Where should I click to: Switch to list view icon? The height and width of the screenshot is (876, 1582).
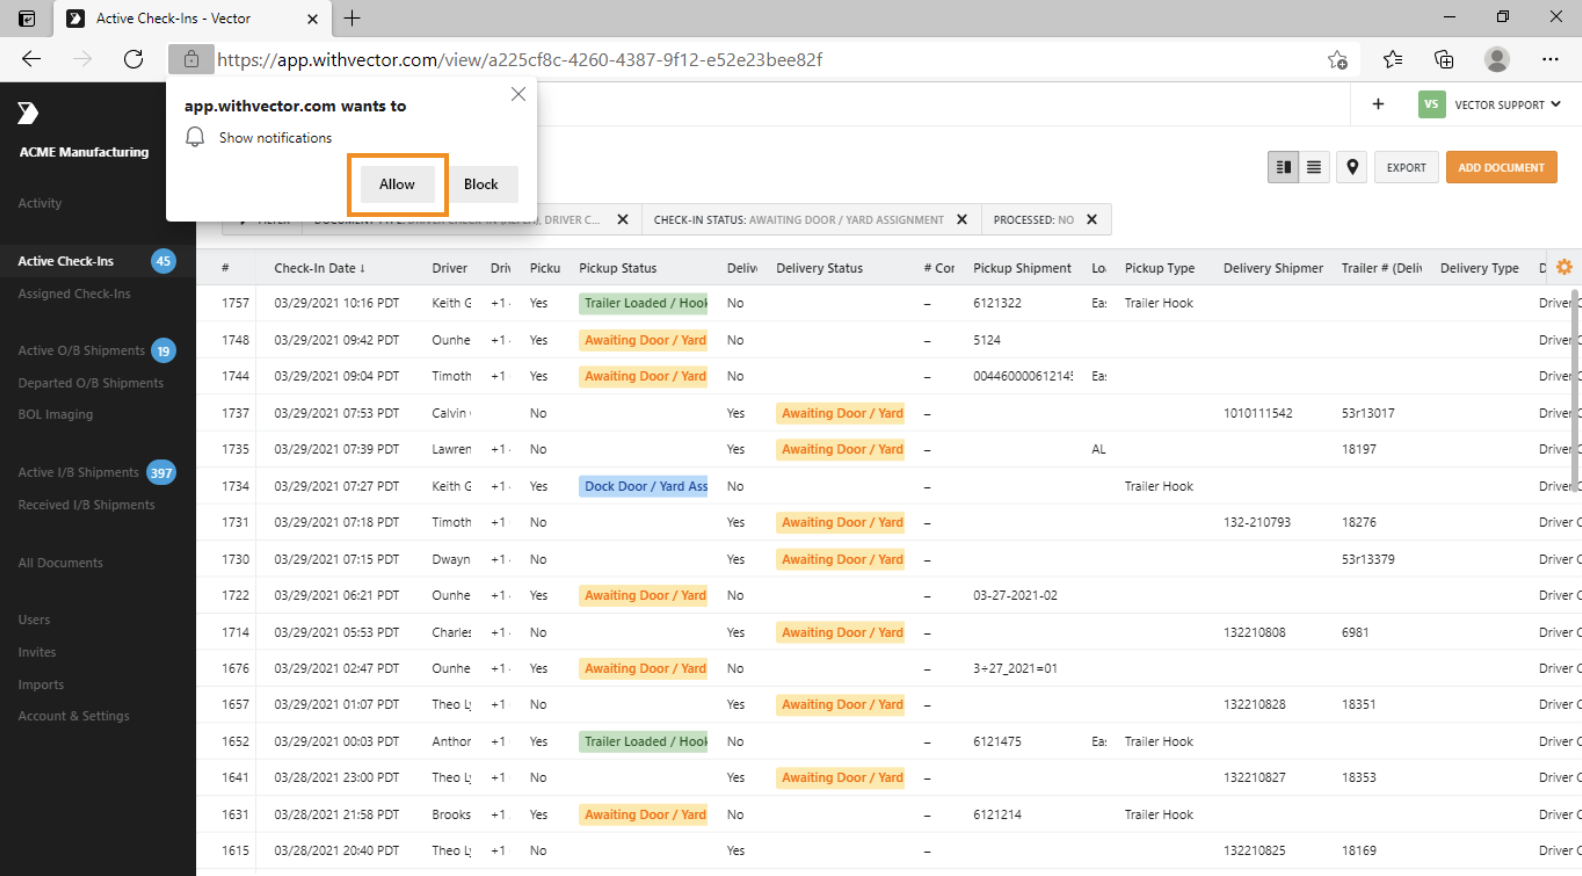pyautogui.click(x=1314, y=167)
